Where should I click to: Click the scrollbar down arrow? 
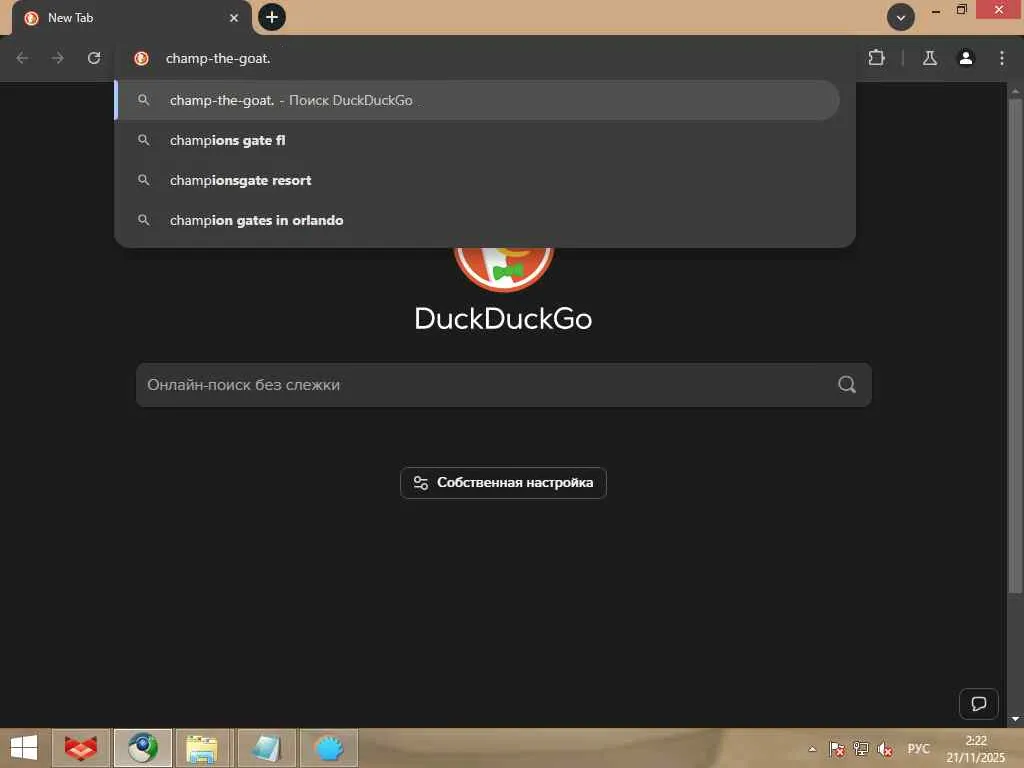(x=1015, y=719)
